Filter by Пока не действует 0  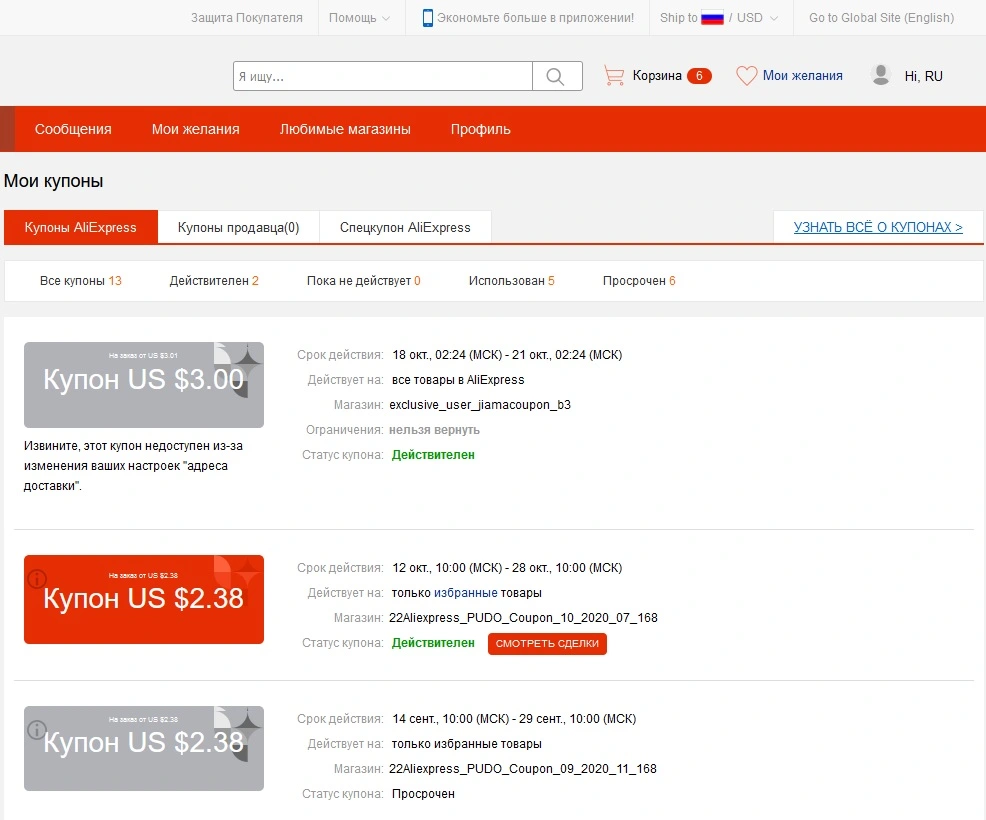click(x=363, y=280)
